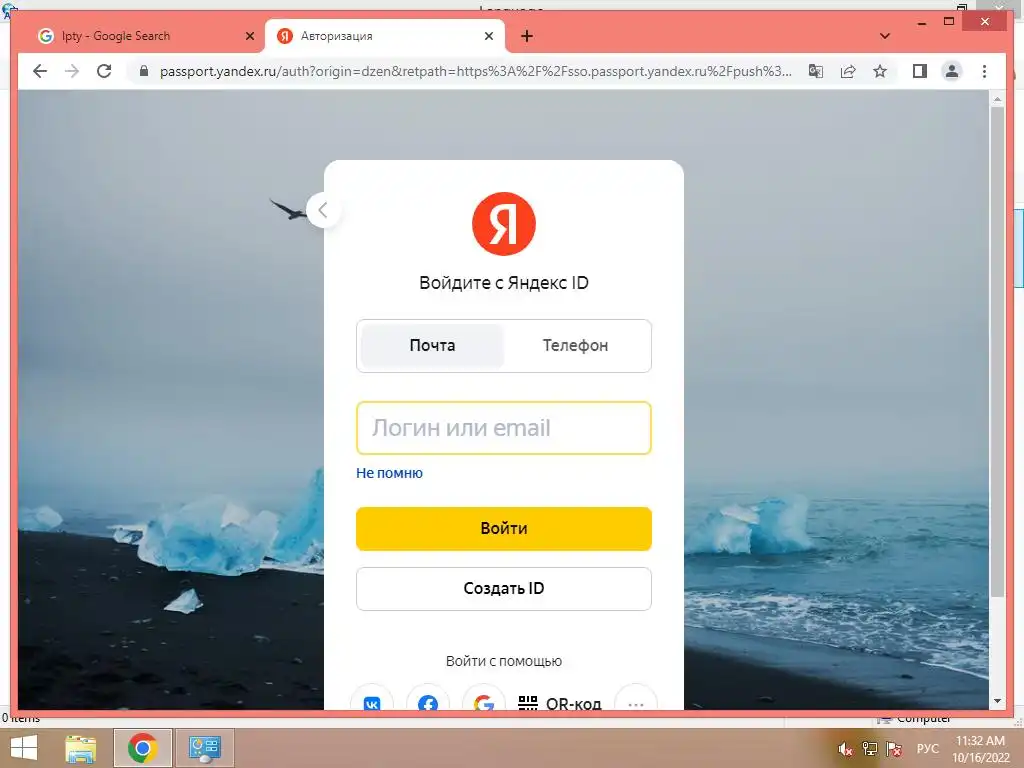1024x768 pixels.
Task: Click the Action Center flag tray icon
Action: 894,748
